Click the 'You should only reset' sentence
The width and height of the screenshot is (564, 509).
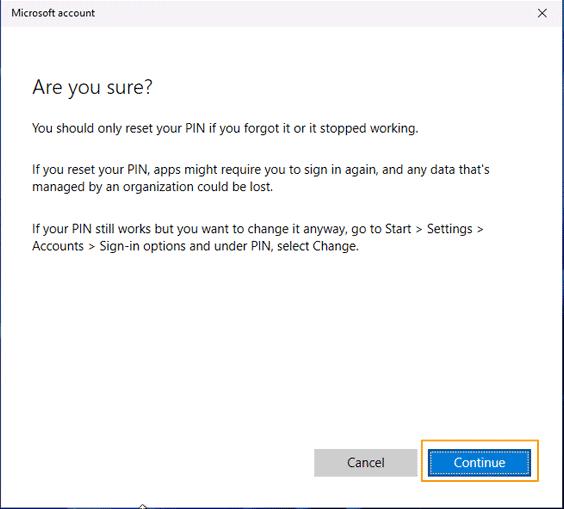pos(225,128)
